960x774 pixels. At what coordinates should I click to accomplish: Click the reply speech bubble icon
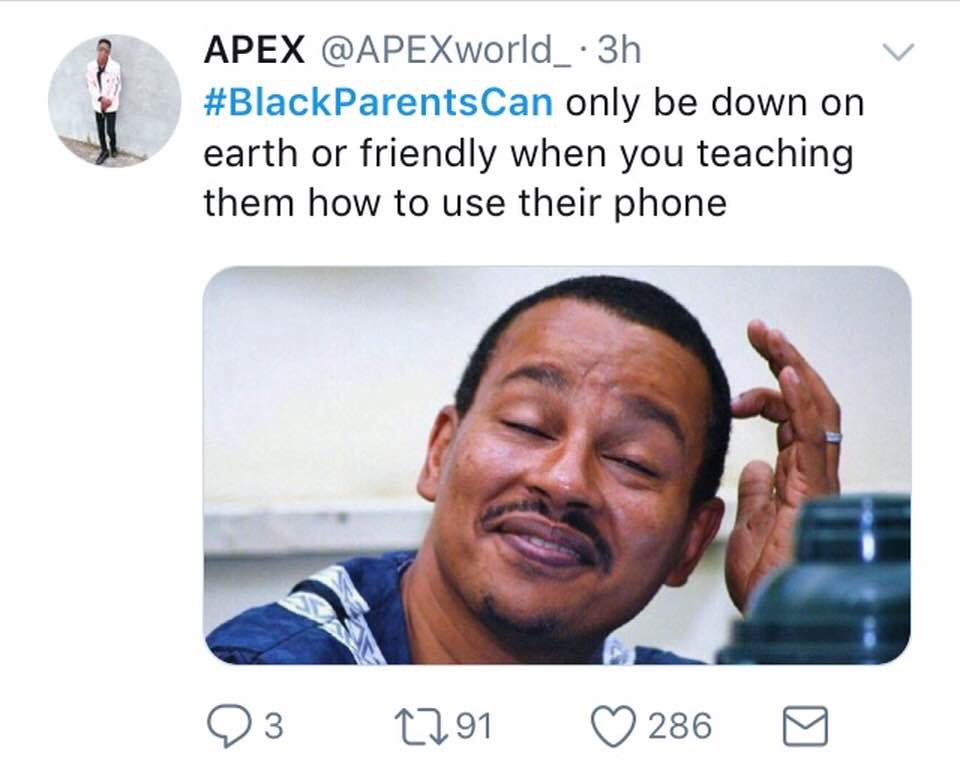[230, 726]
